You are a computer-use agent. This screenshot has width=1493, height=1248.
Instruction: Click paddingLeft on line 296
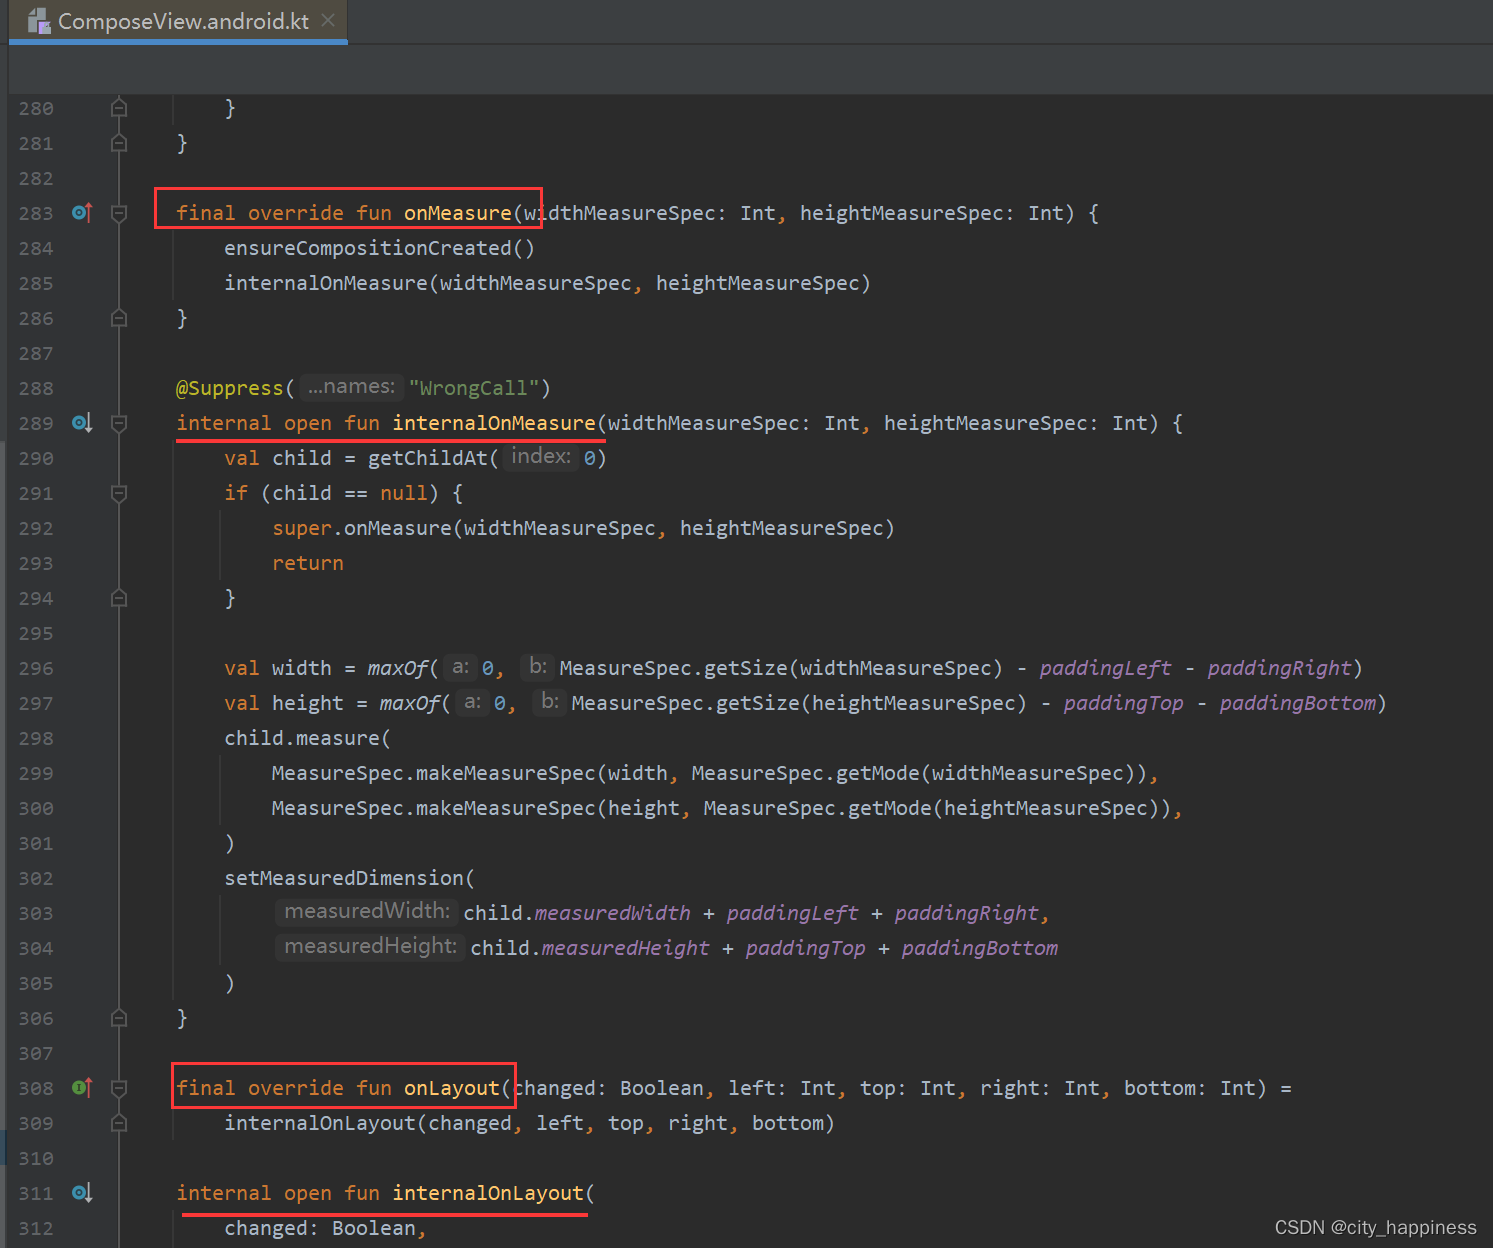tap(1105, 668)
